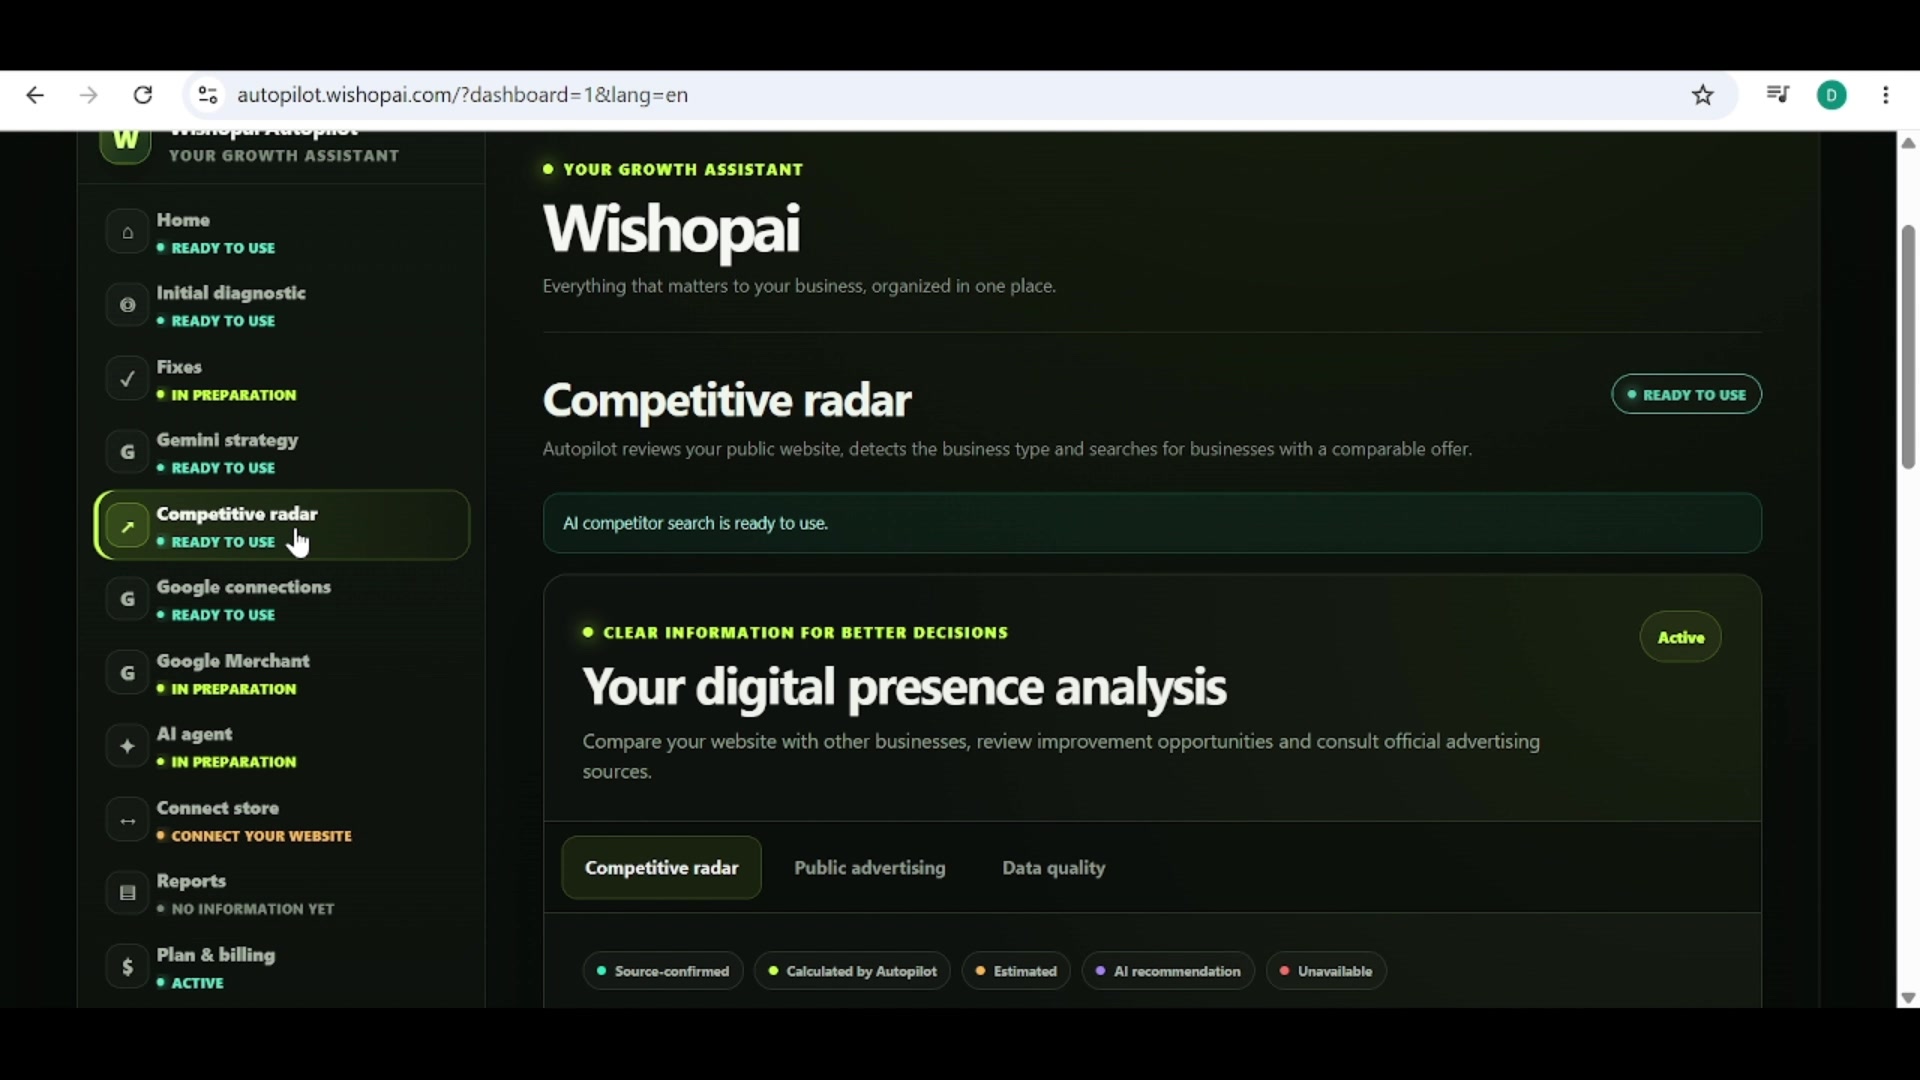Open Gemini strategy in the sidebar
The height and width of the screenshot is (1080, 1920).
282,452
